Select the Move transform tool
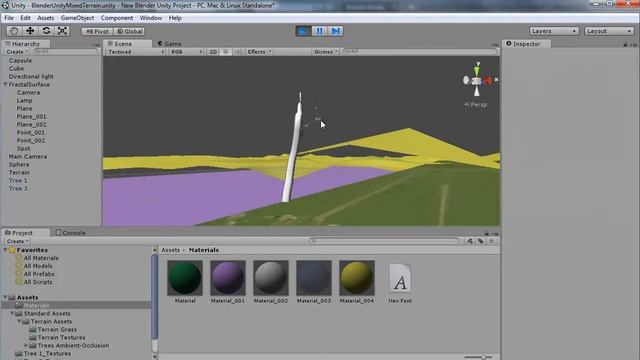 point(30,31)
